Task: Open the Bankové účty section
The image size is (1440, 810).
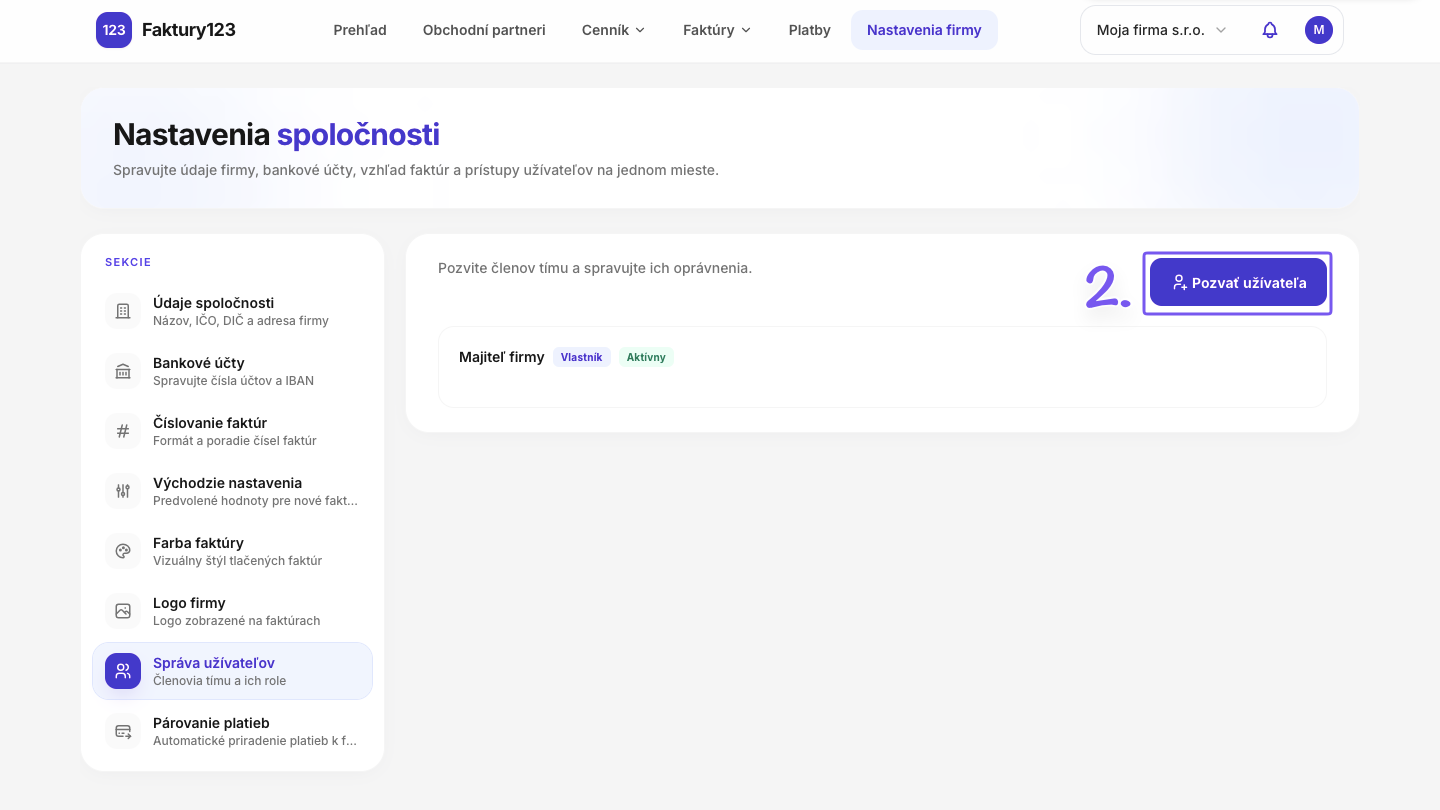Action: click(232, 371)
